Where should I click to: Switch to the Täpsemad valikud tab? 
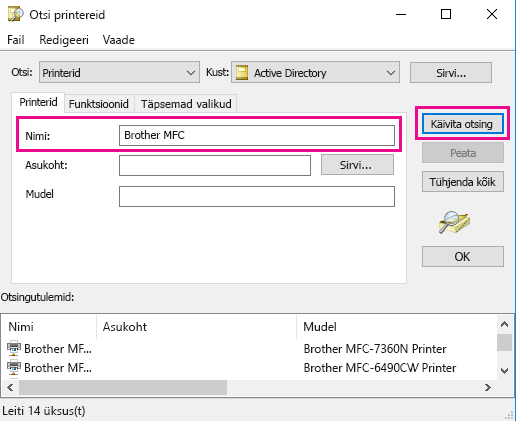point(186,104)
